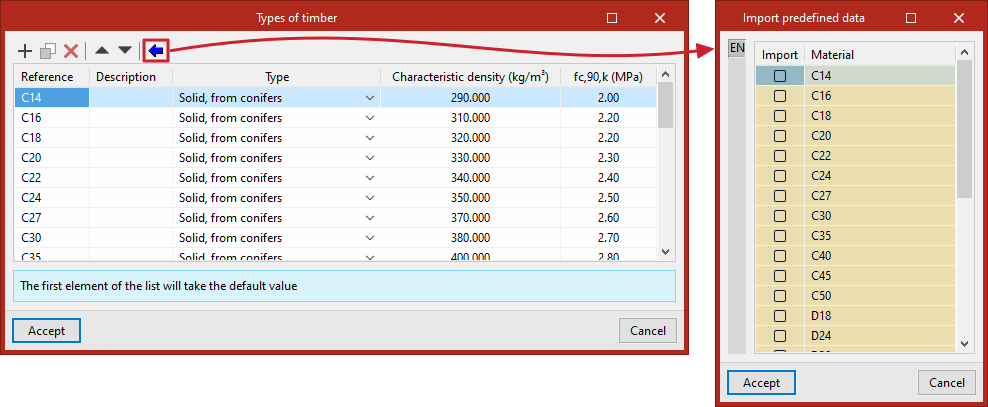
Task: Accept in Import predefined data window
Action: pos(761,382)
